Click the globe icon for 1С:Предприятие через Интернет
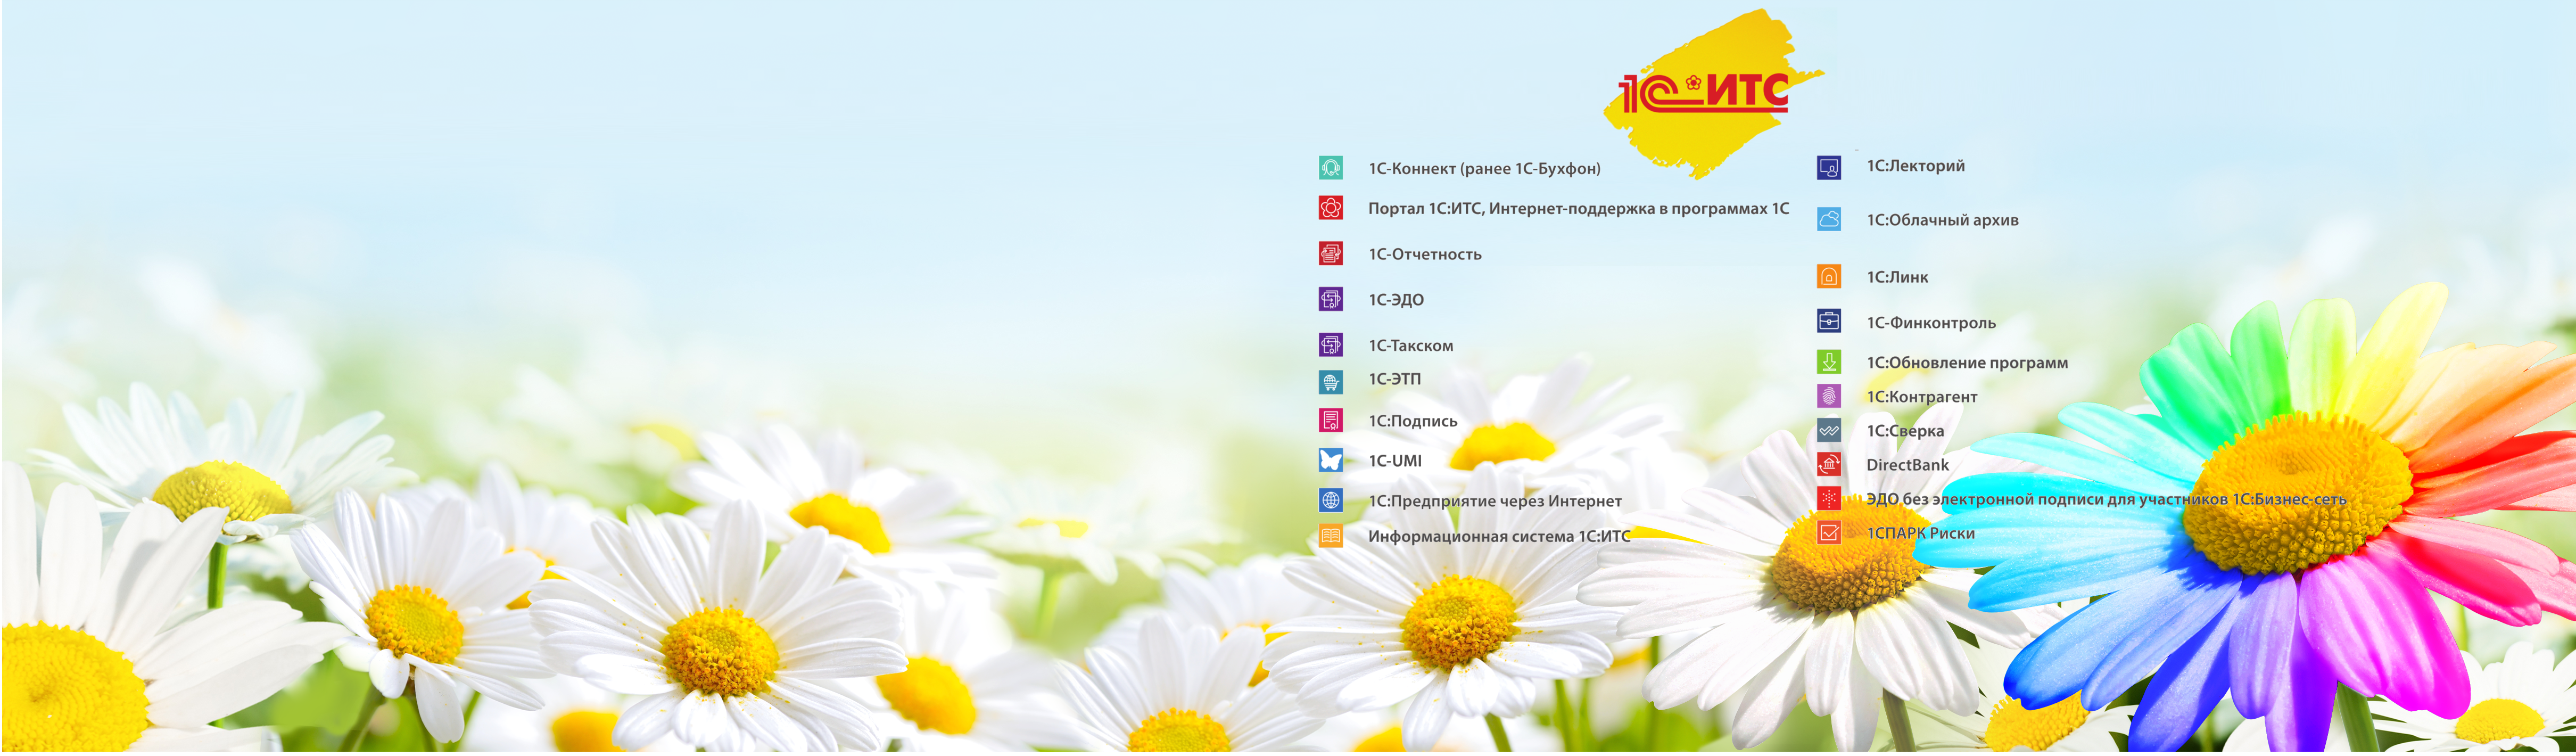This screenshot has width=2576, height=756. pyautogui.click(x=1330, y=500)
